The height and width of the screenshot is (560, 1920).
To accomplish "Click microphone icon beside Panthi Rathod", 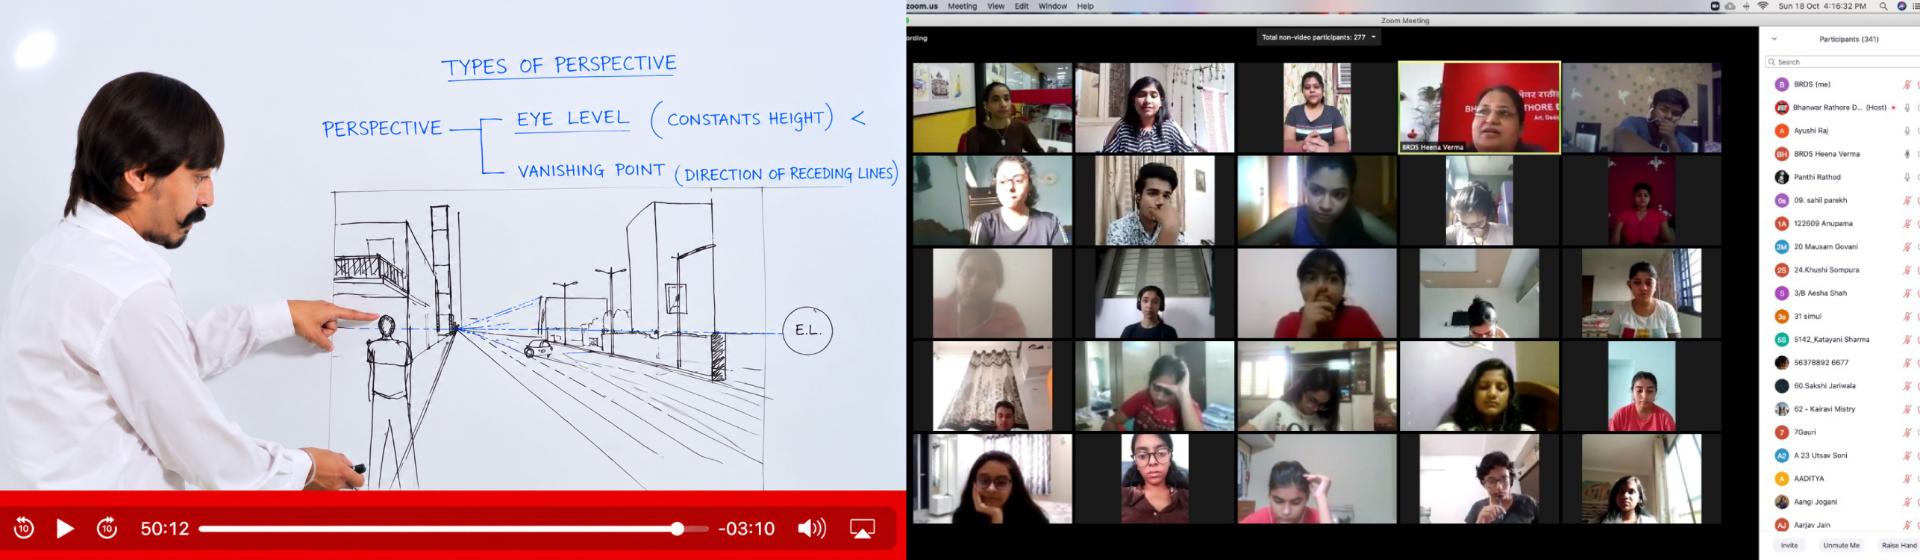I will (1907, 177).
